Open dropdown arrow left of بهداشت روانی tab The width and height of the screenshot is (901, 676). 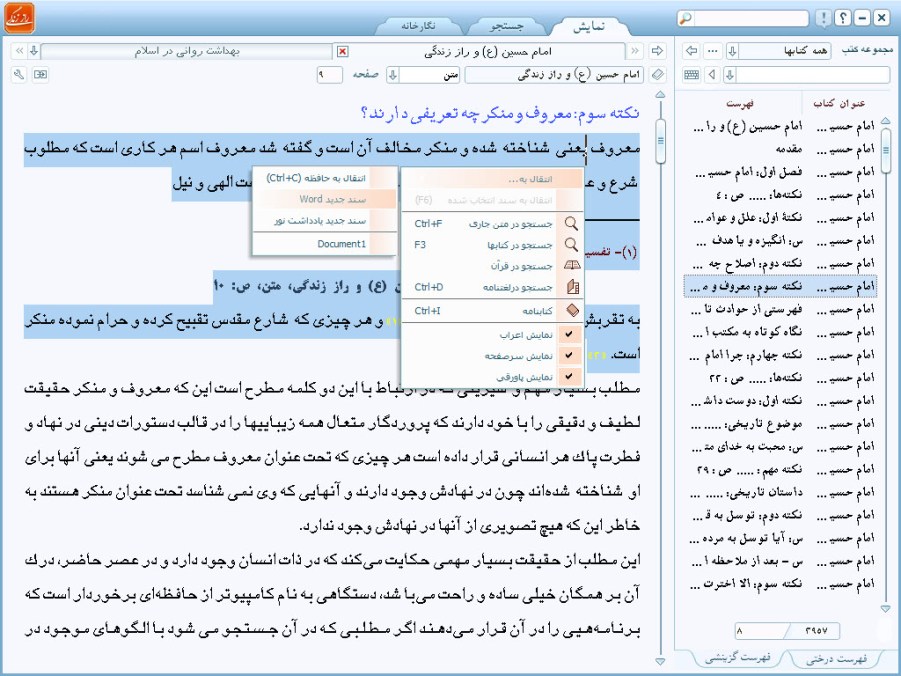34,51
